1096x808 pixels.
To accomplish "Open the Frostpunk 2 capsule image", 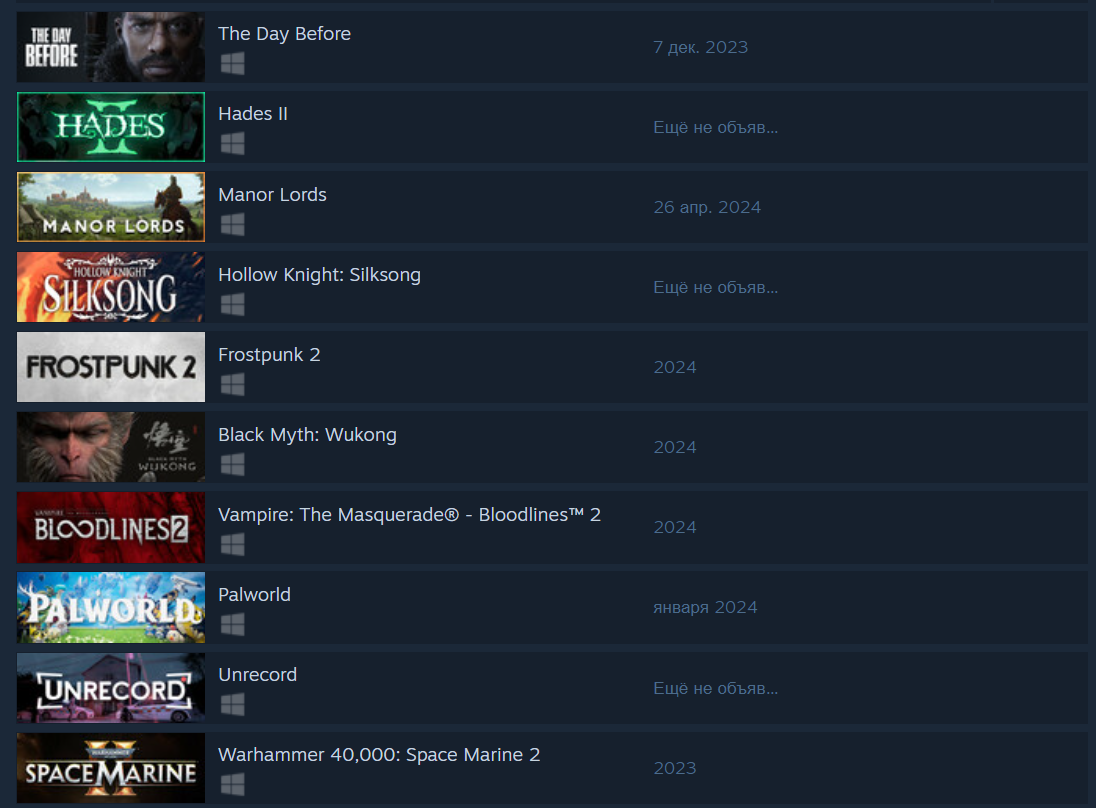I will (x=111, y=367).
